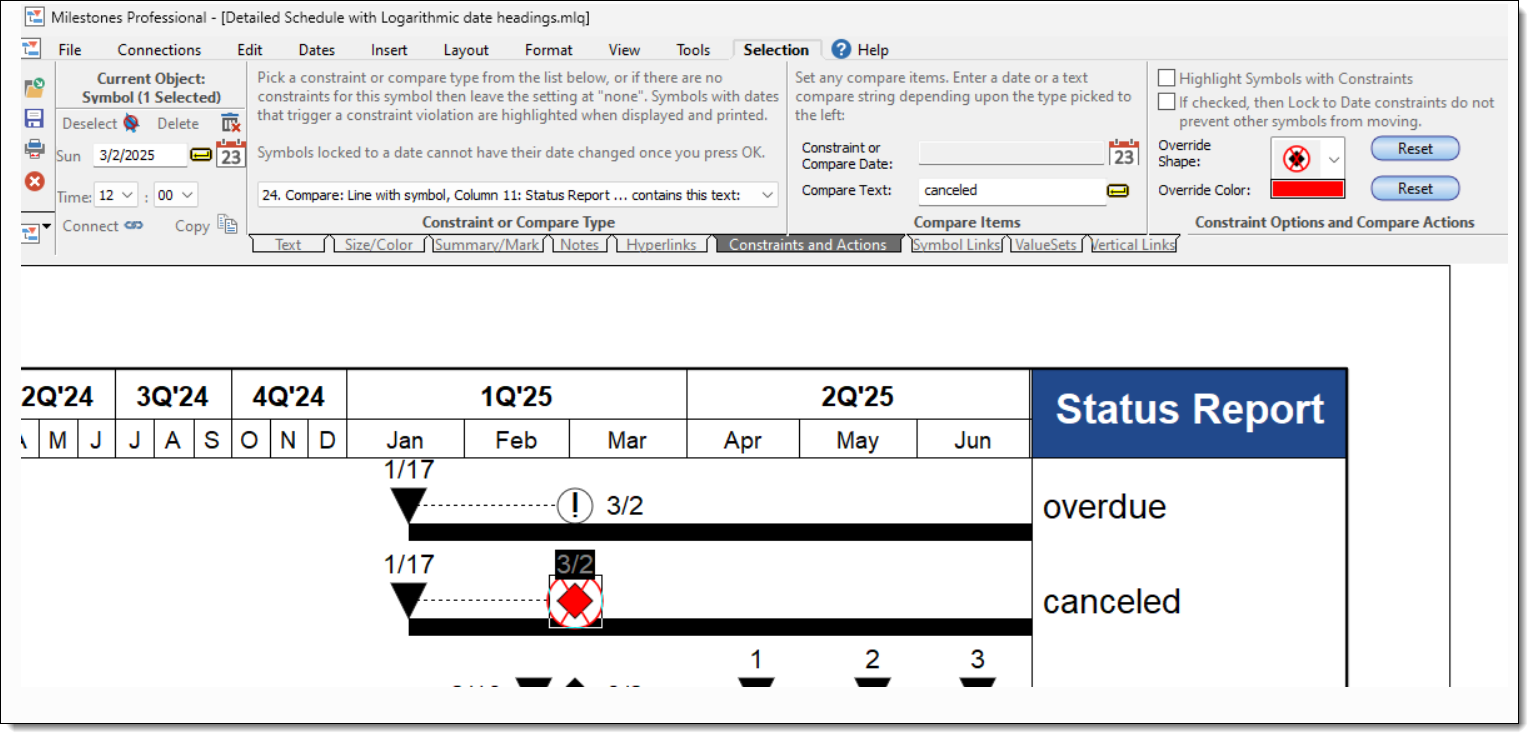Viewport: 1534px width, 739px height.
Task: Click the open folder icon
Action: pyautogui.click(x=34, y=88)
